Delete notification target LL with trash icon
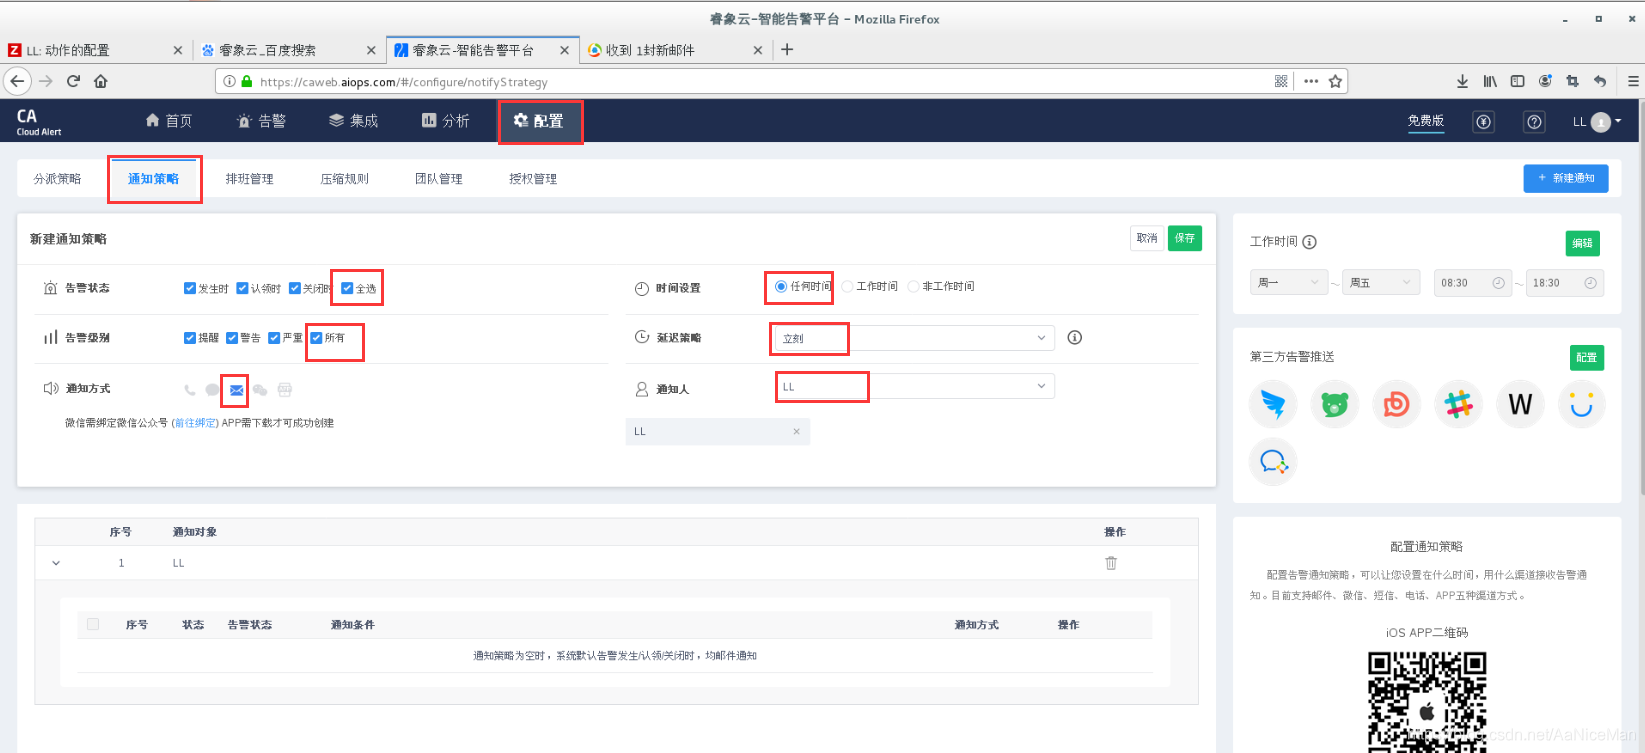This screenshot has height=753, width=1645. (1111, 563)
